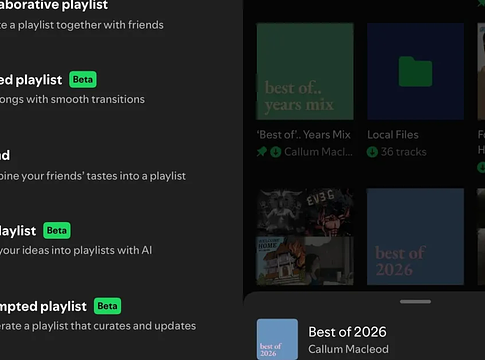Screen dimensions: 485x360
Task: Open the 'Best of'.. Years Mix cover
Action: tap(305, 71)
